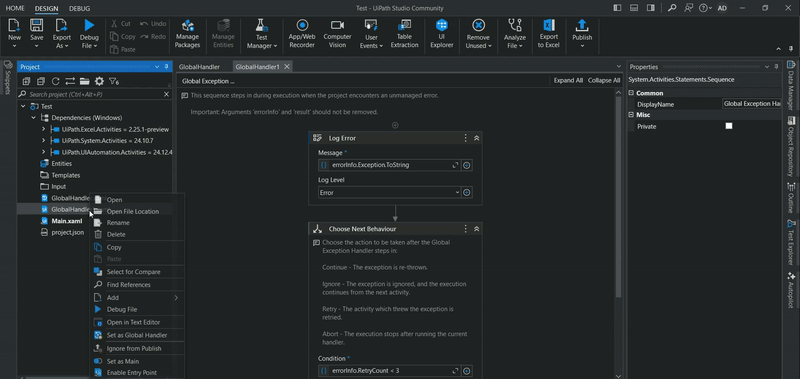This screenshot has width=800, height=379.
Task: Collapse the Common property category
Action: click(631, 93)
